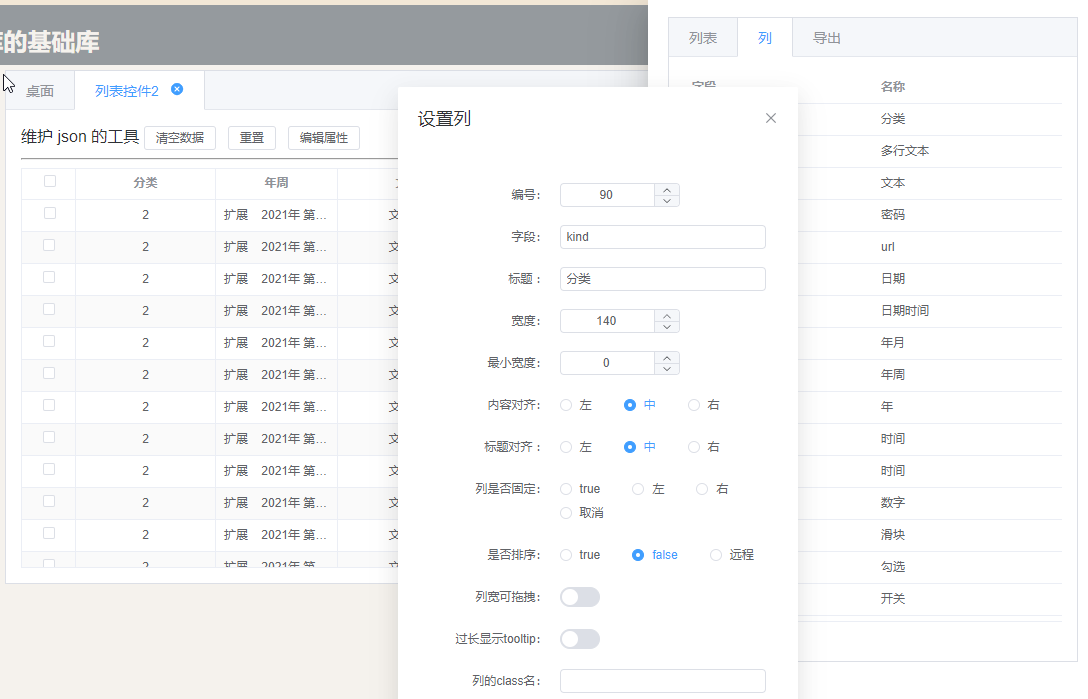Increase the 最小宽度 value
Viewport: 1088px width, 699px height.
point(666,358)
